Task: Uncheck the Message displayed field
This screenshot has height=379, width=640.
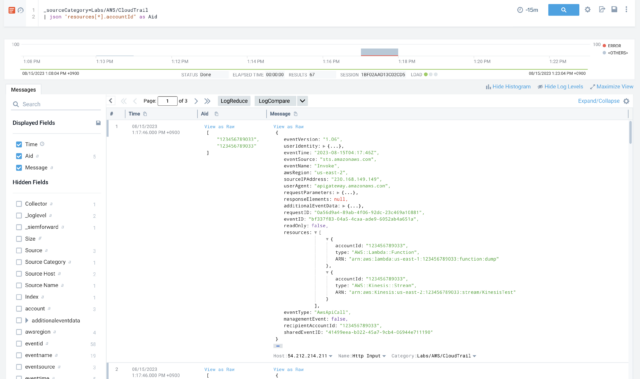Action: [x=19, y=168]
